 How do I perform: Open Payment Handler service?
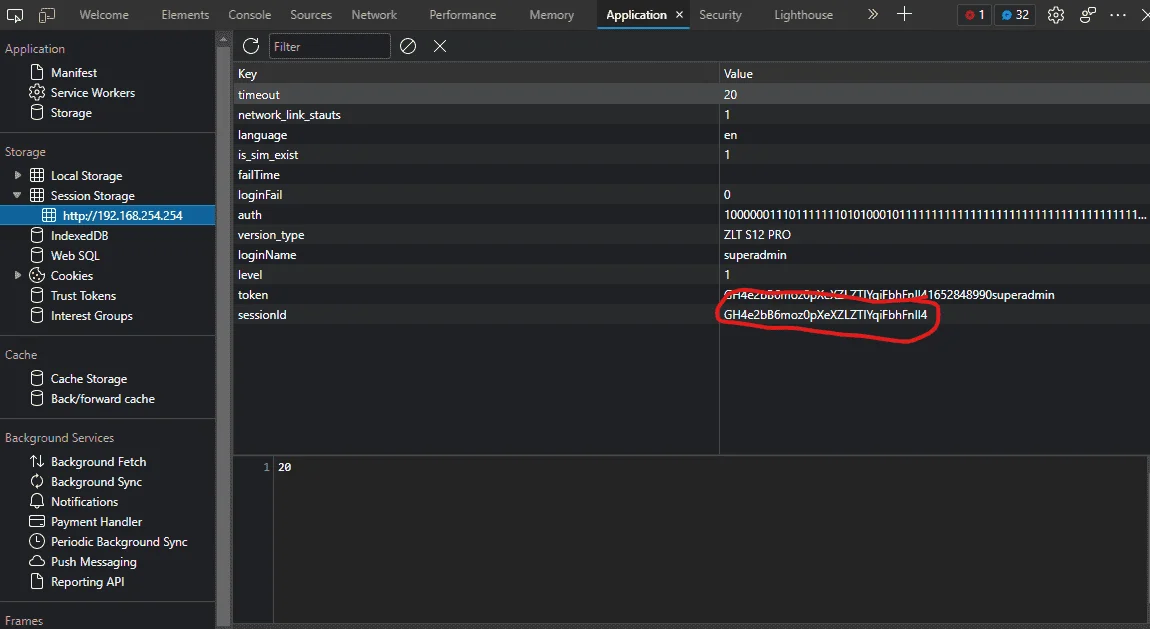(96, 521)
